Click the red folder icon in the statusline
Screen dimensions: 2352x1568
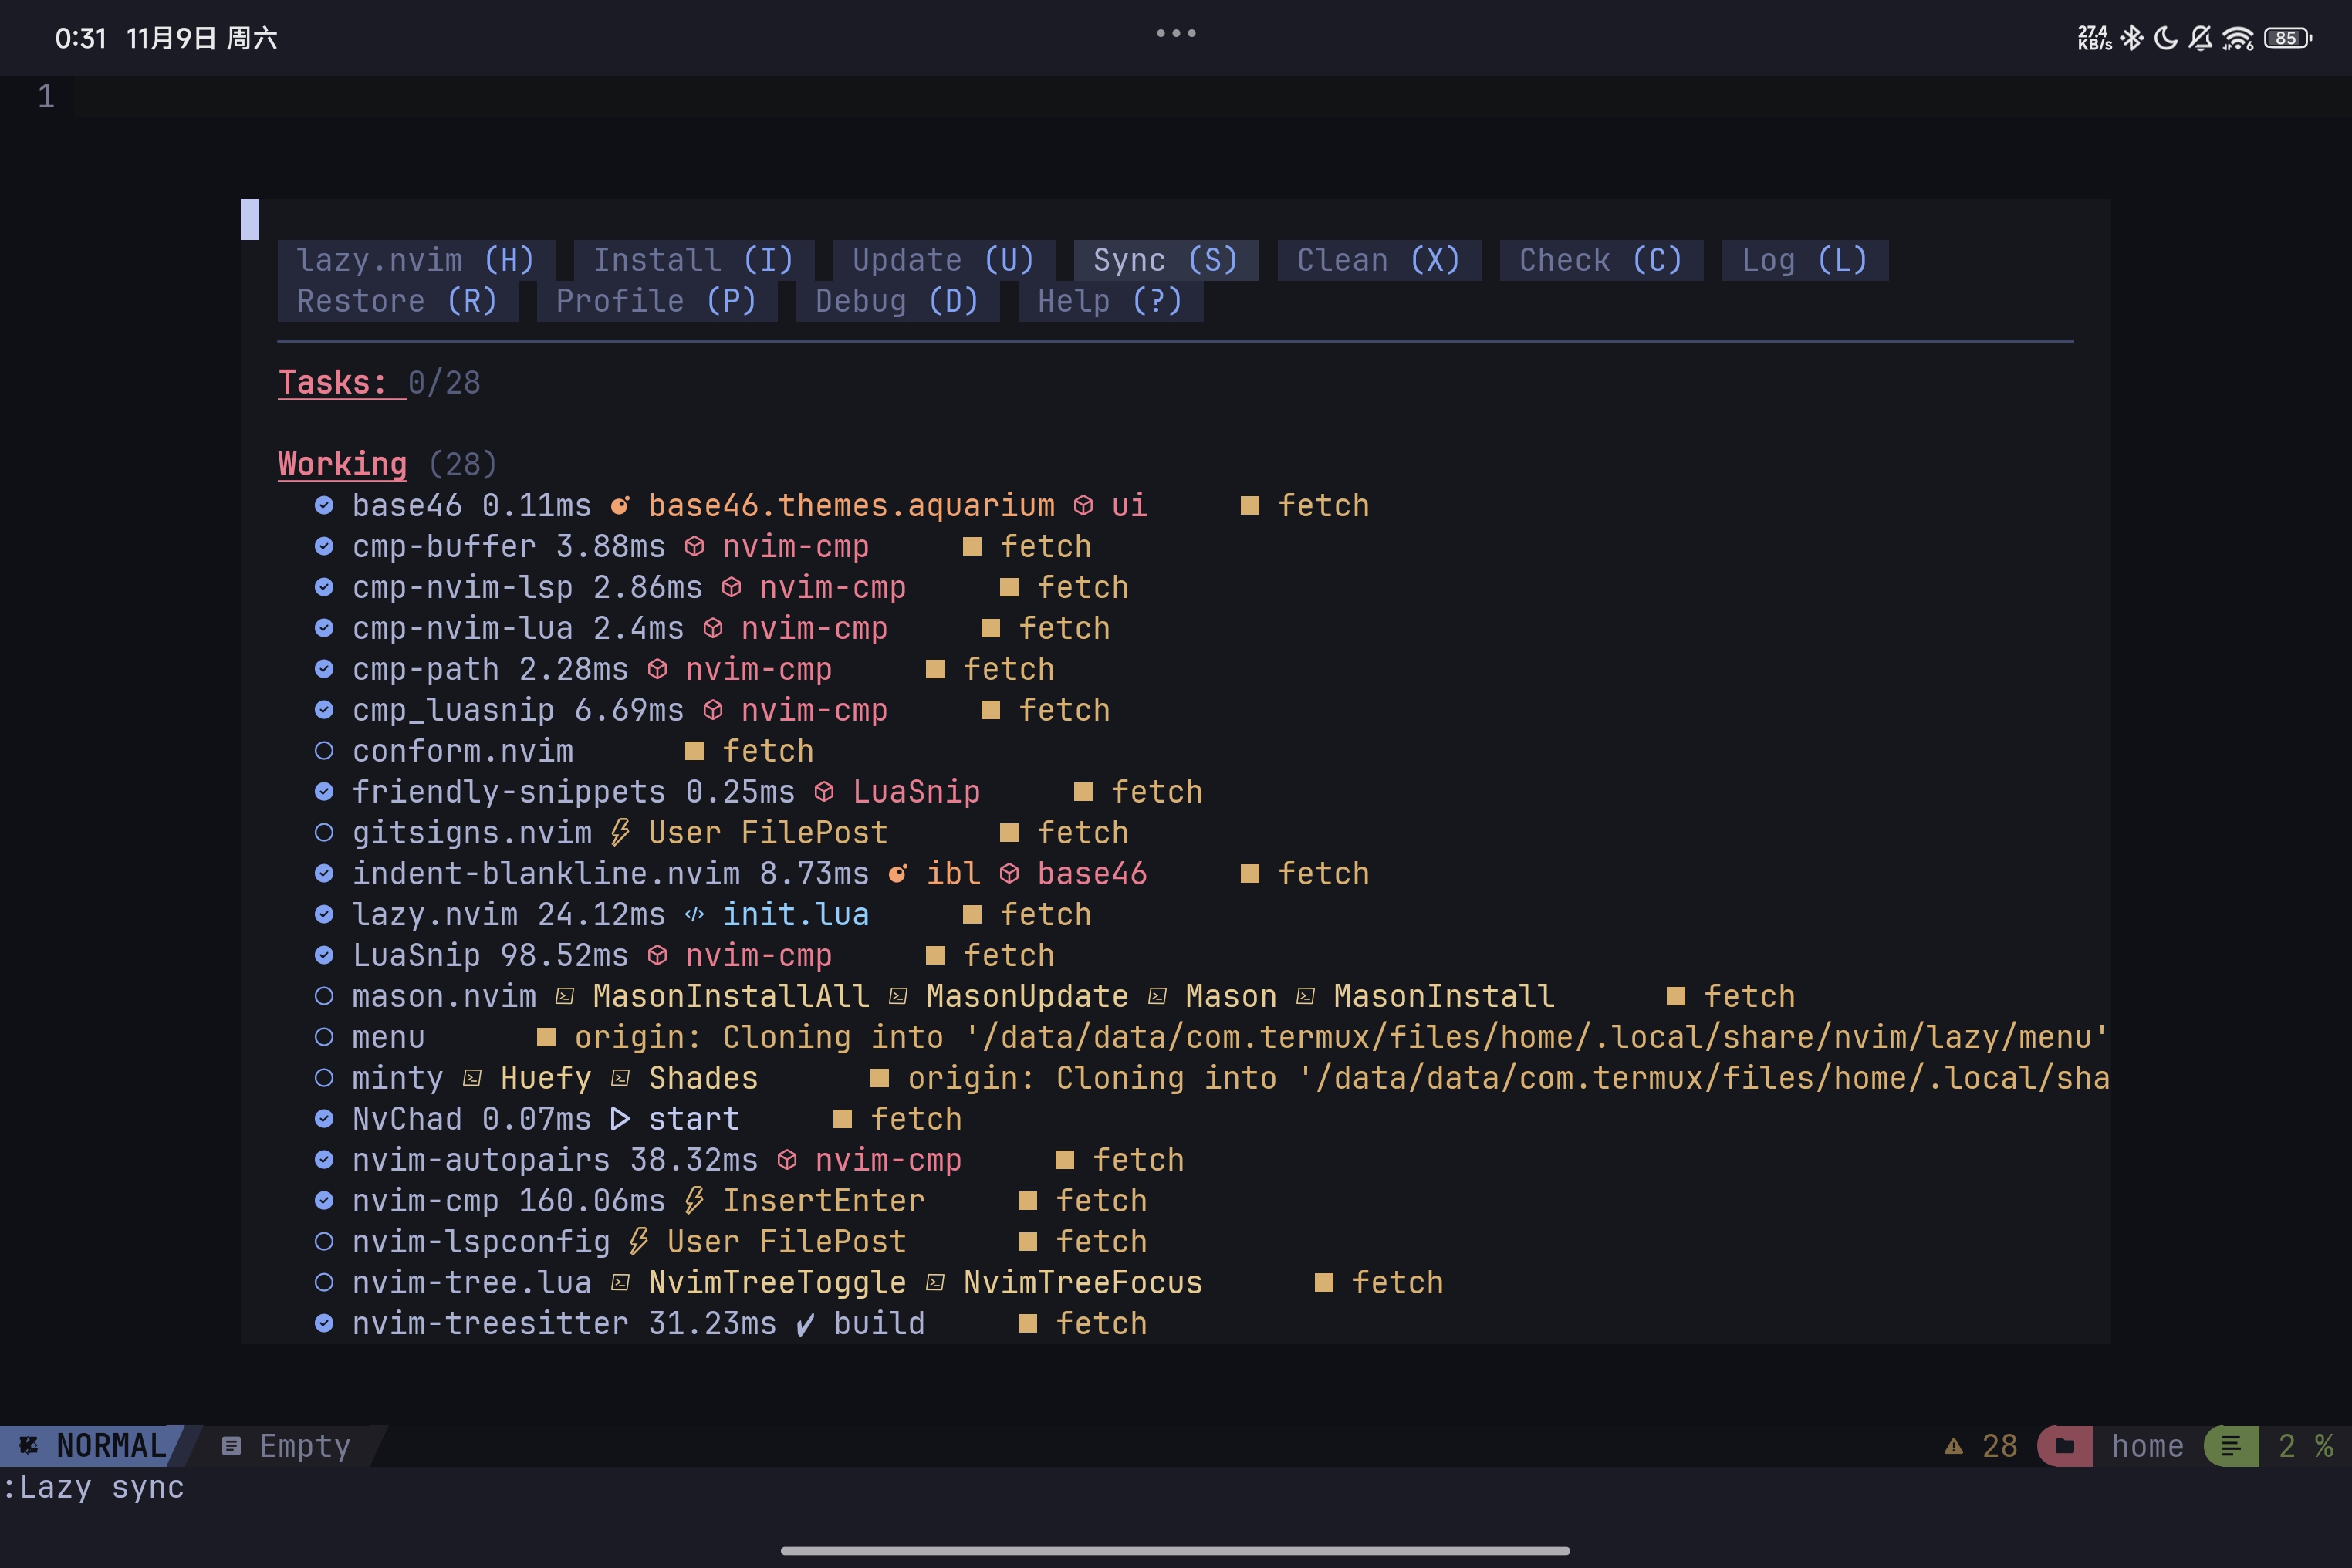coord(2065,1446)
